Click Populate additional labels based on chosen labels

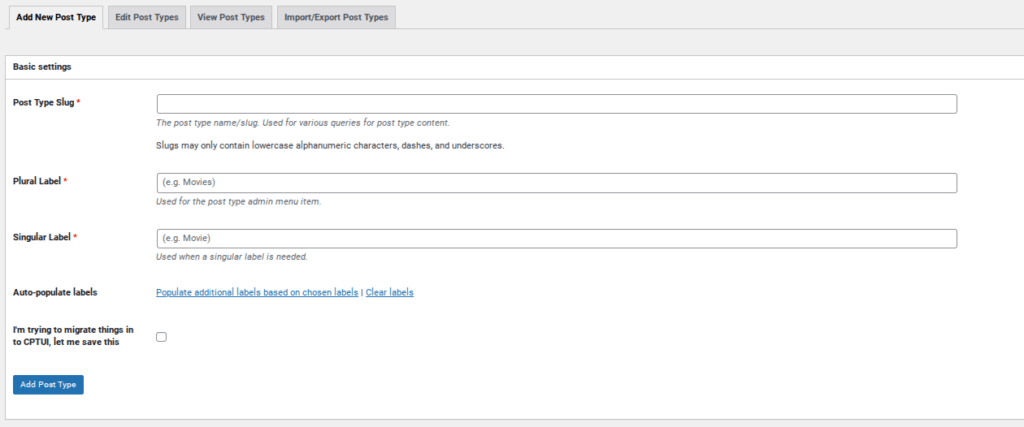point(257,293)
